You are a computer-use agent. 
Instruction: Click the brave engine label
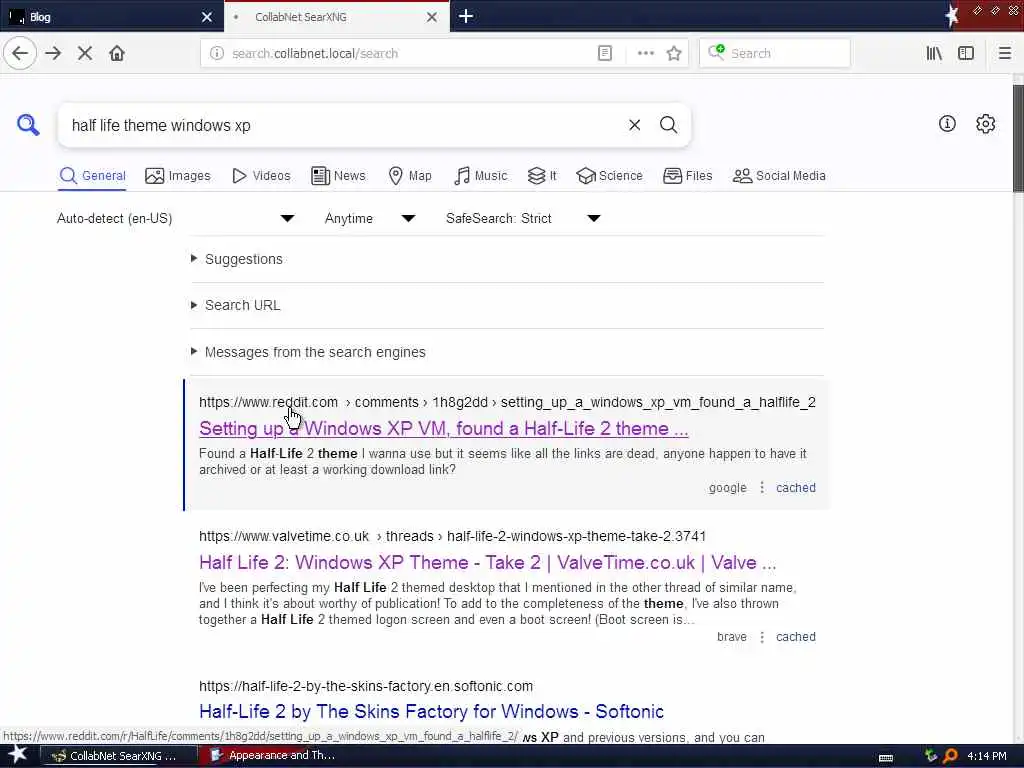pyautogui.click(x=731, y=637)
